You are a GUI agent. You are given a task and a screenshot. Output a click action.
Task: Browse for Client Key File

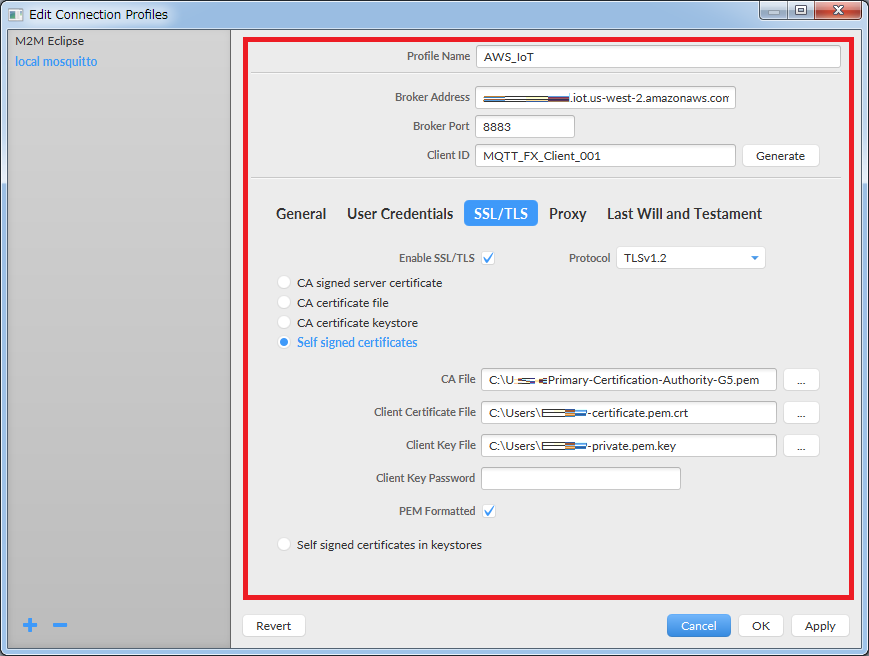pyautogui.click(x=801, y=446)
